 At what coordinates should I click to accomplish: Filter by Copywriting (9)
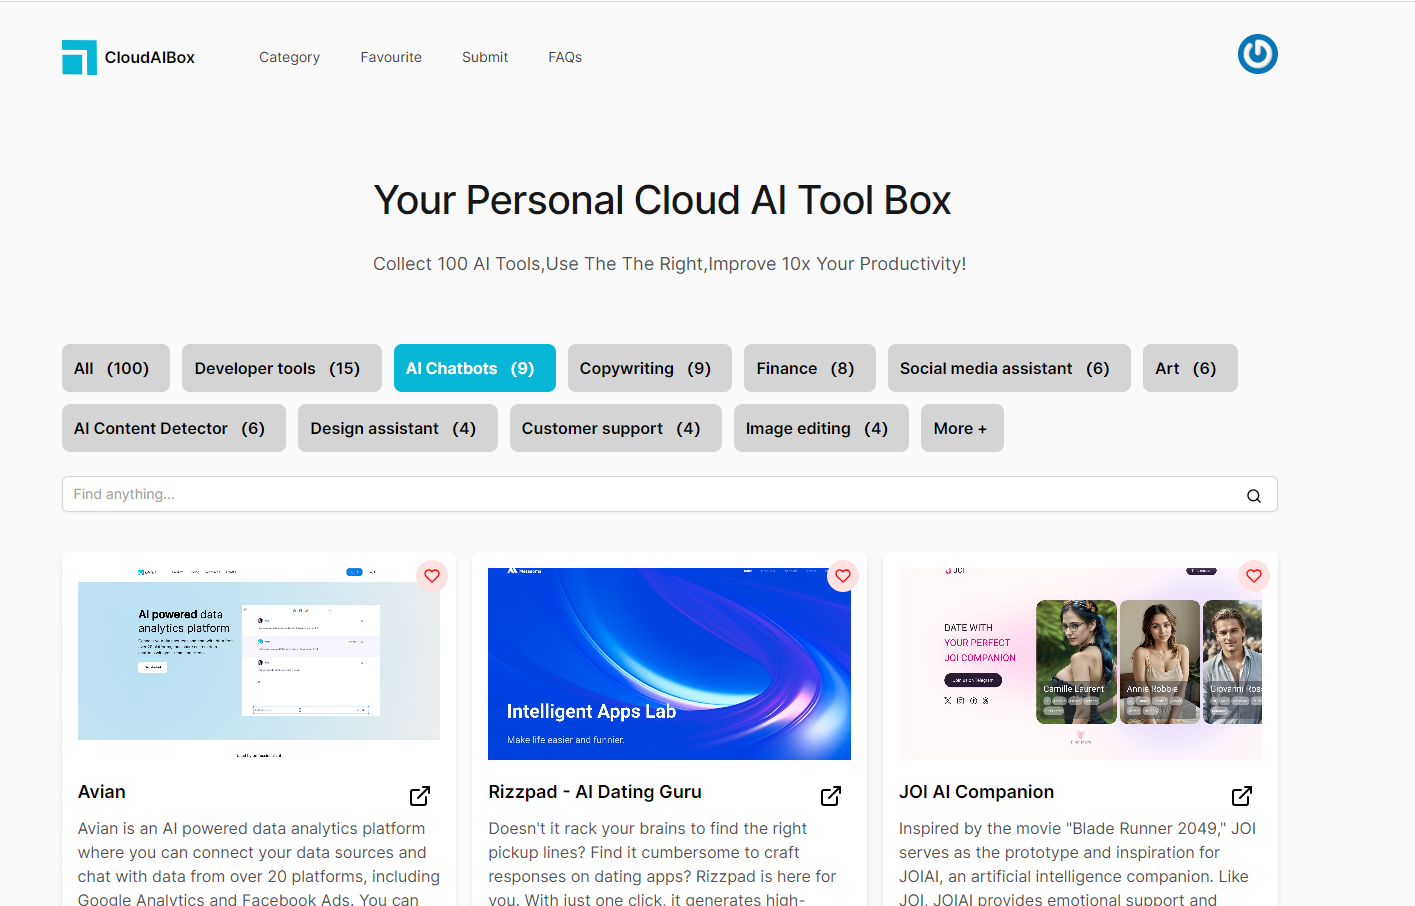coord(650,368)
